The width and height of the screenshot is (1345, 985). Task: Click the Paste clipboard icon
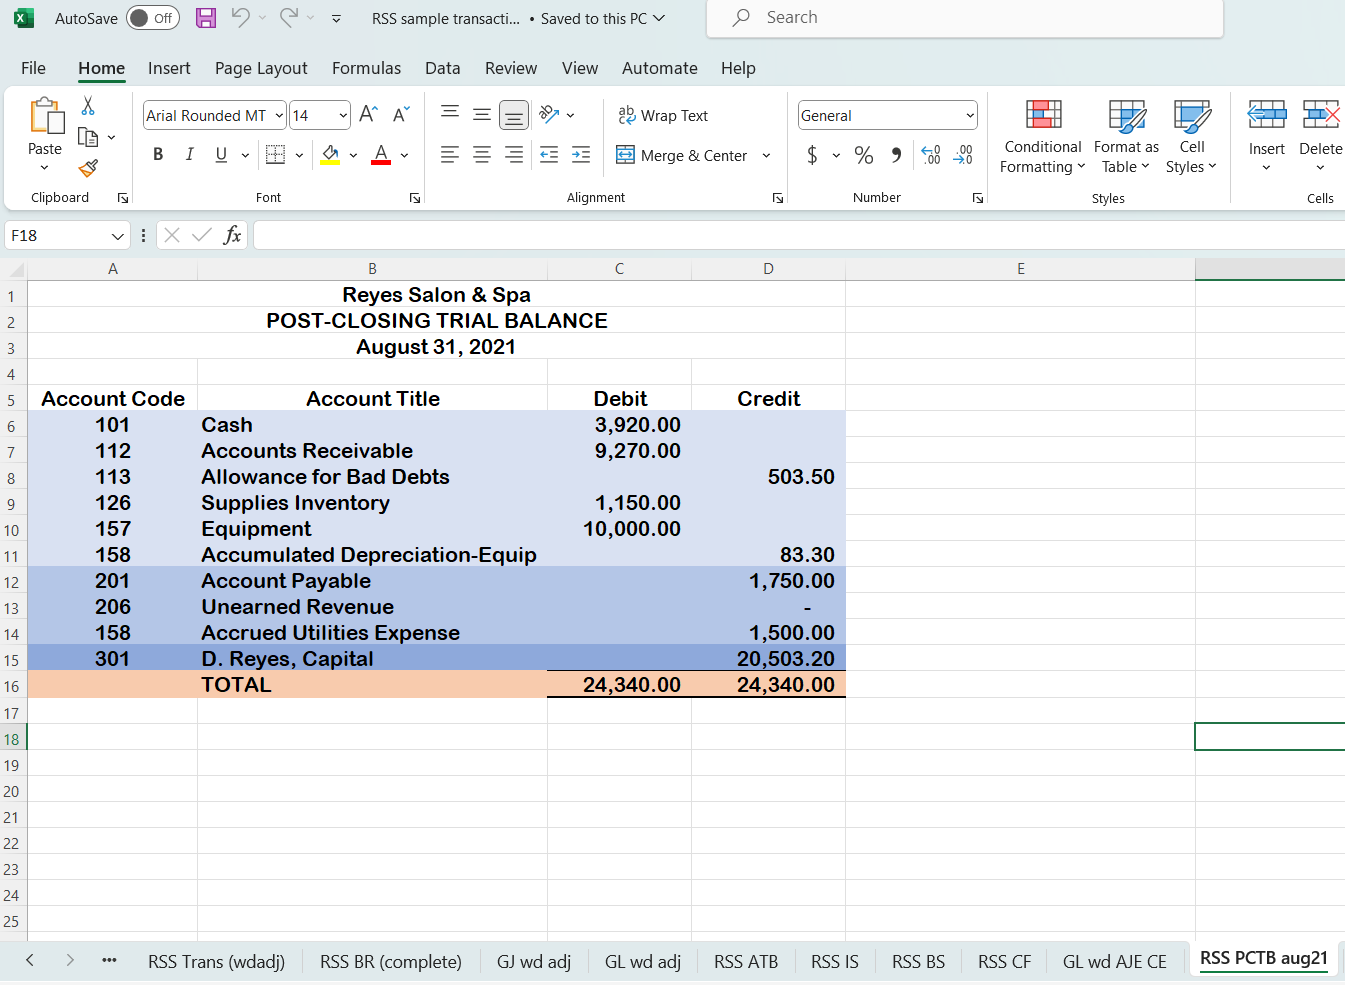click(x=46, y=116)
